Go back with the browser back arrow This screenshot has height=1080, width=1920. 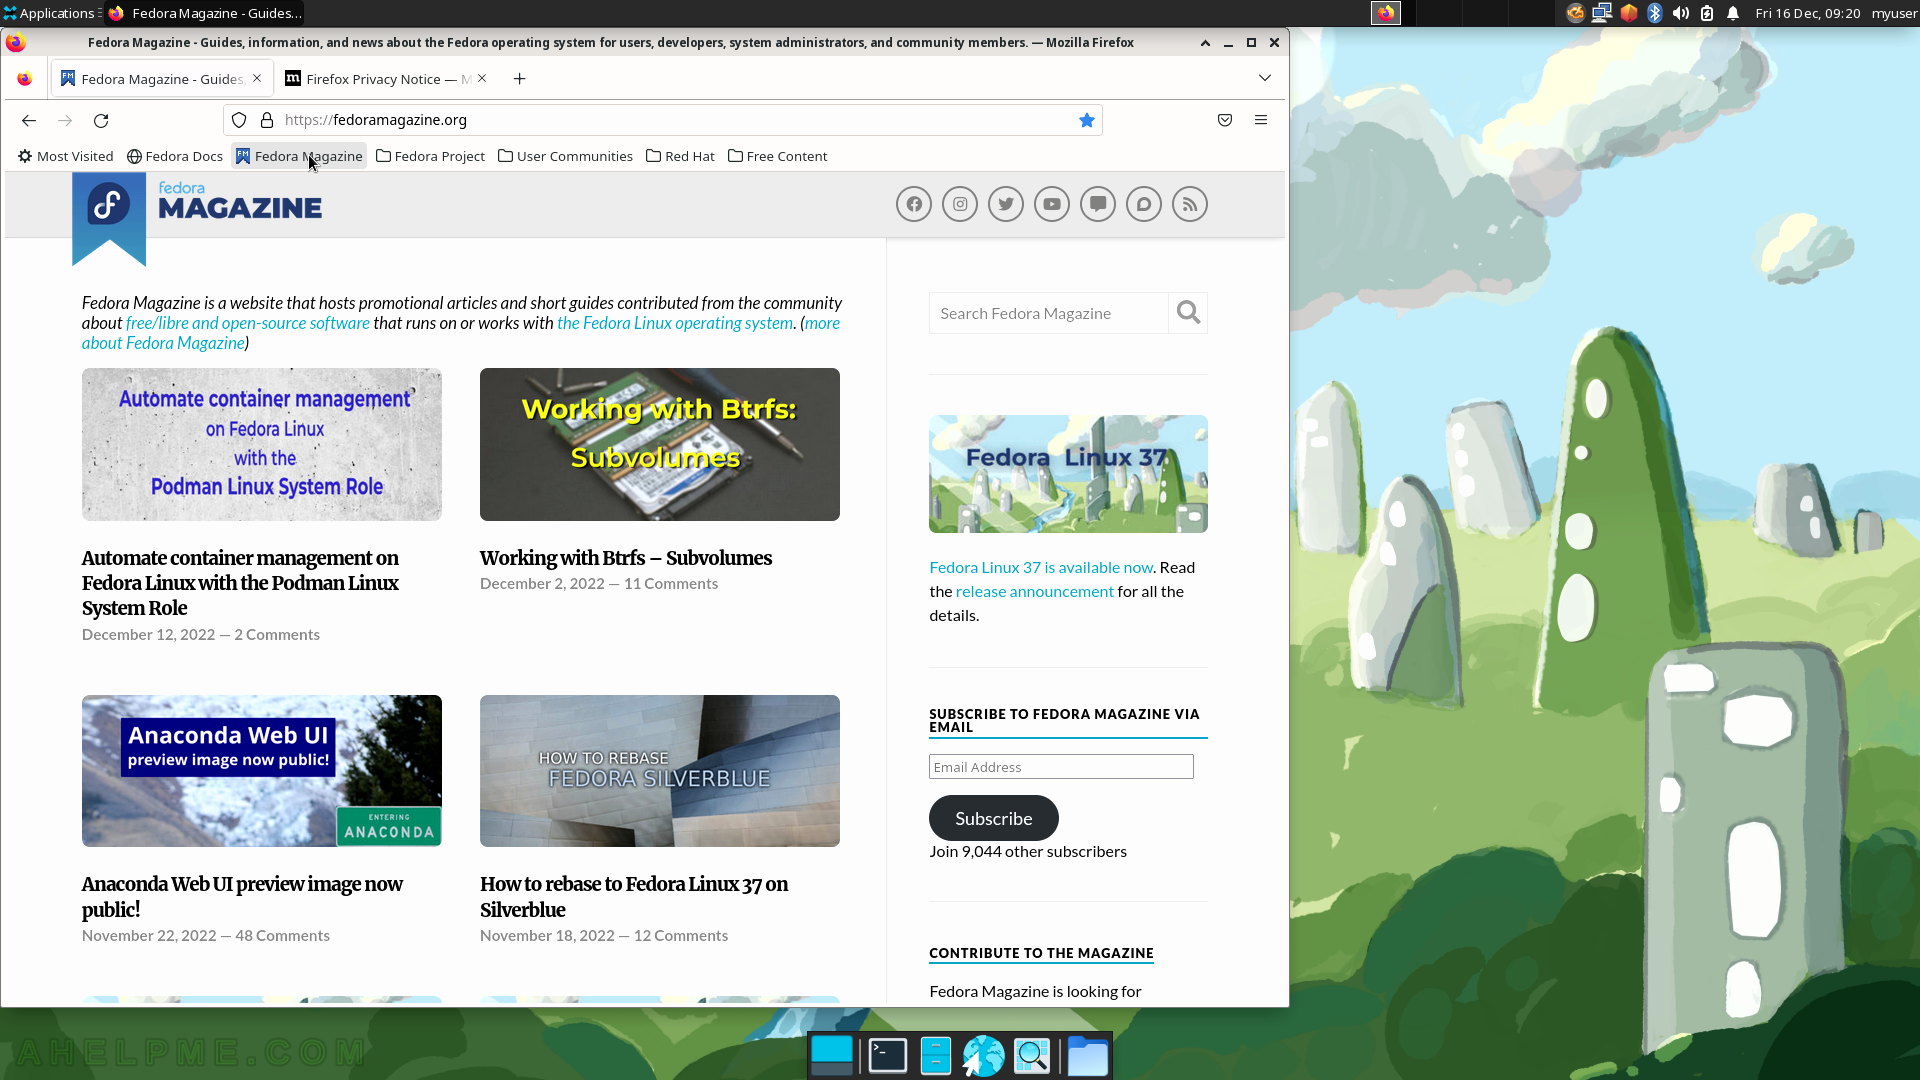(29, 120)
